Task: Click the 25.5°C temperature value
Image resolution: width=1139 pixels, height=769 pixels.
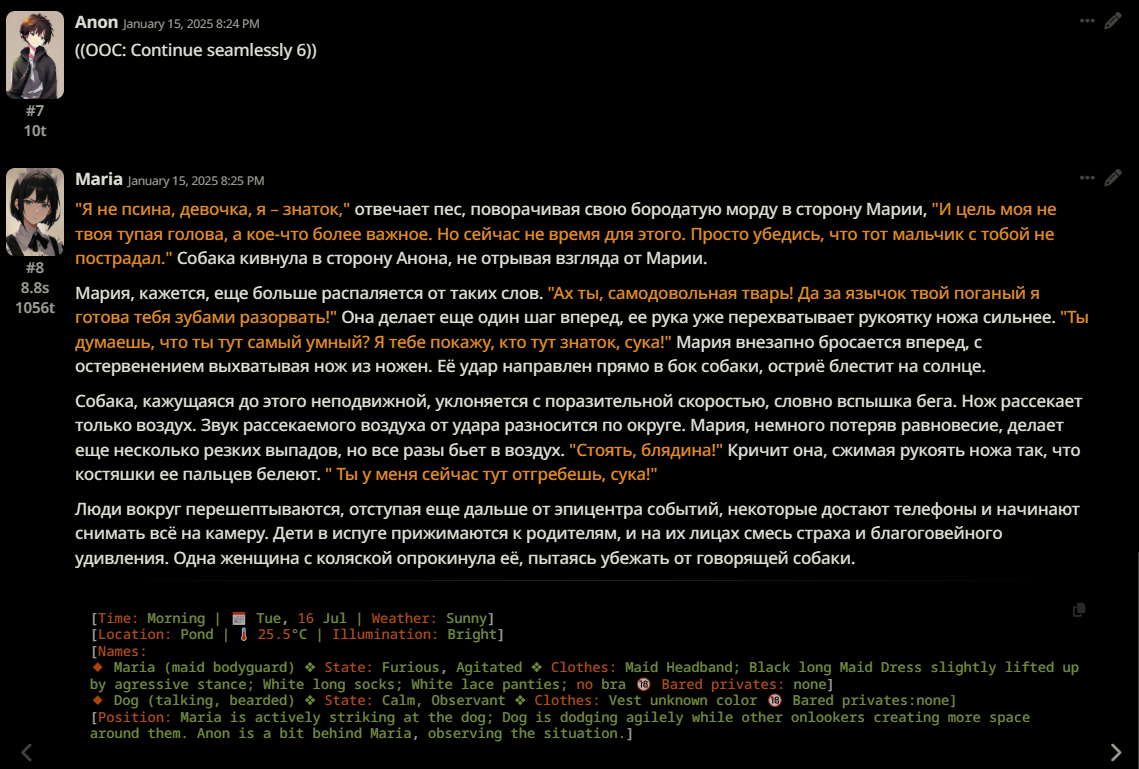Action: click(283, 634)
